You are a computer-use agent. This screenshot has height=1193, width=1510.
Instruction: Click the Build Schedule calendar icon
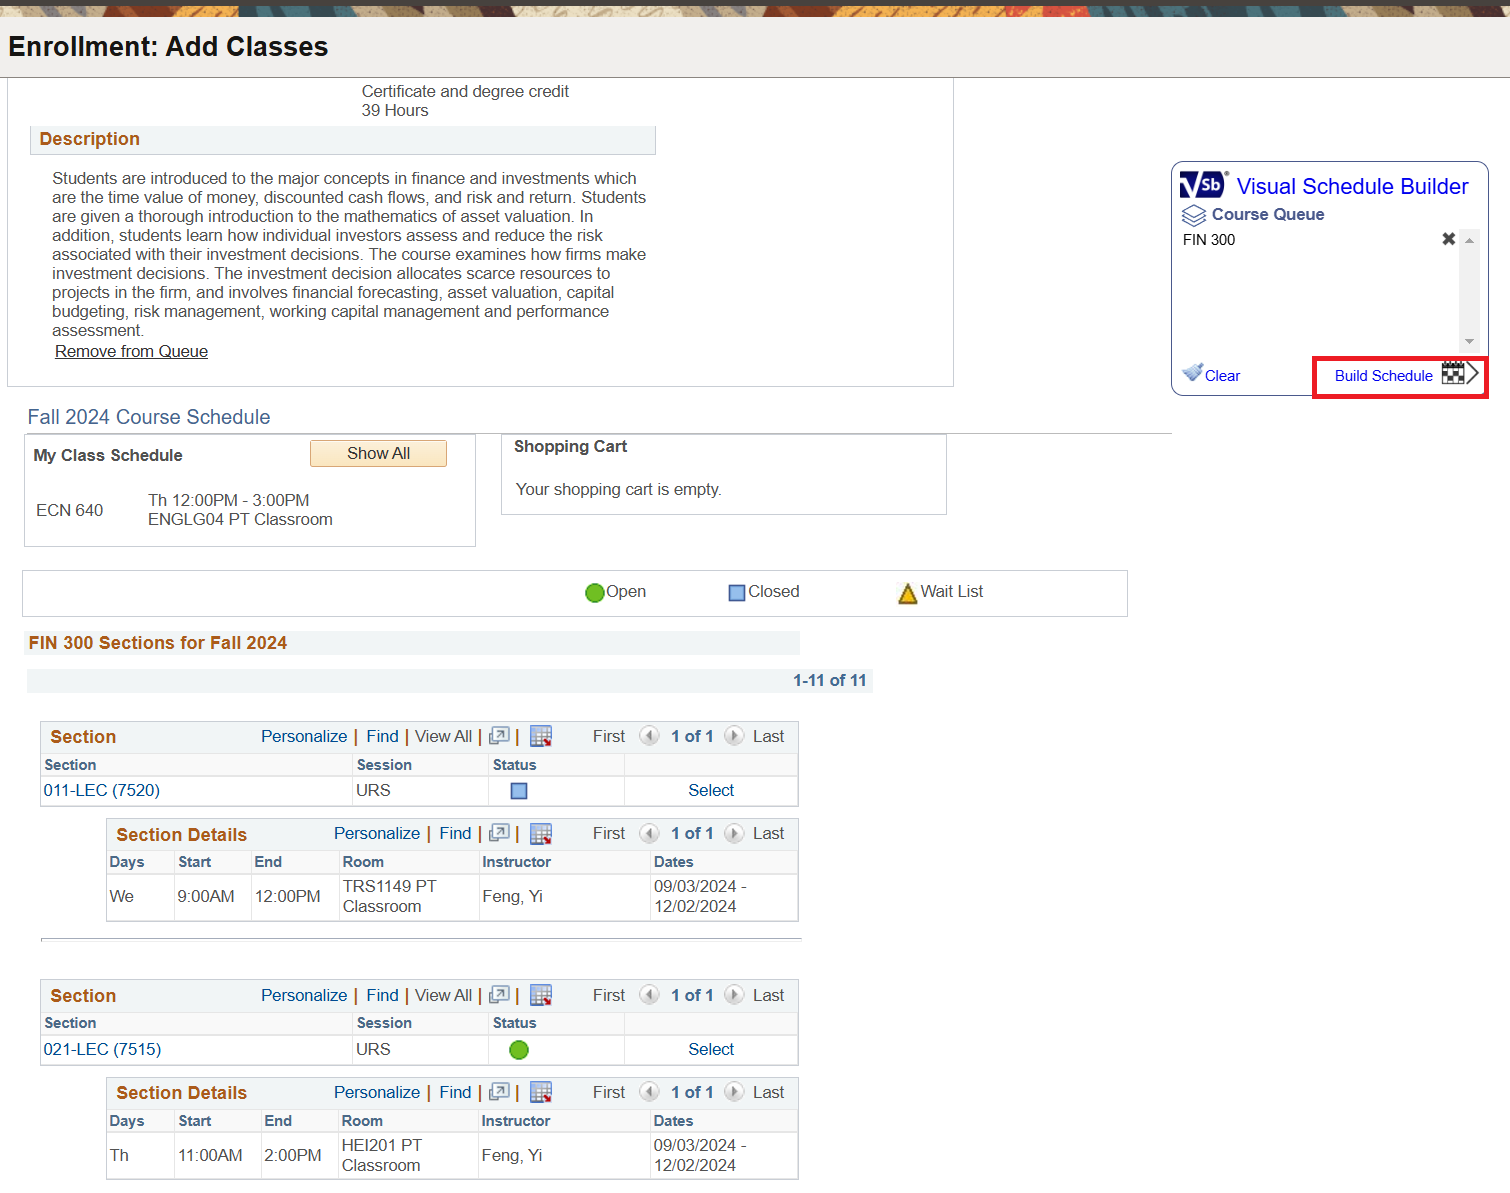pos(1453,374)
